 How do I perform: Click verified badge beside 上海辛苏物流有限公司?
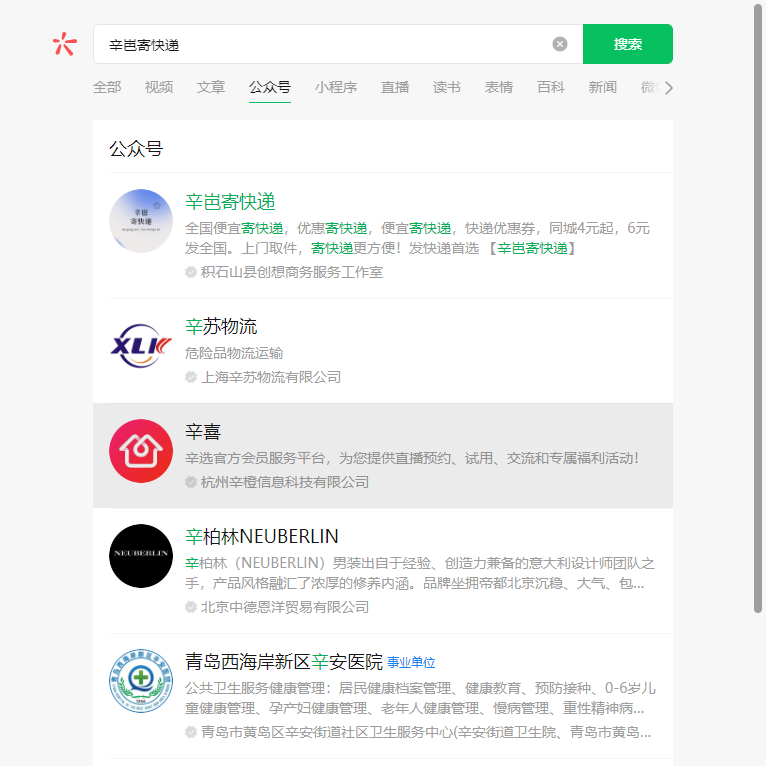click(x=191, y=377)
